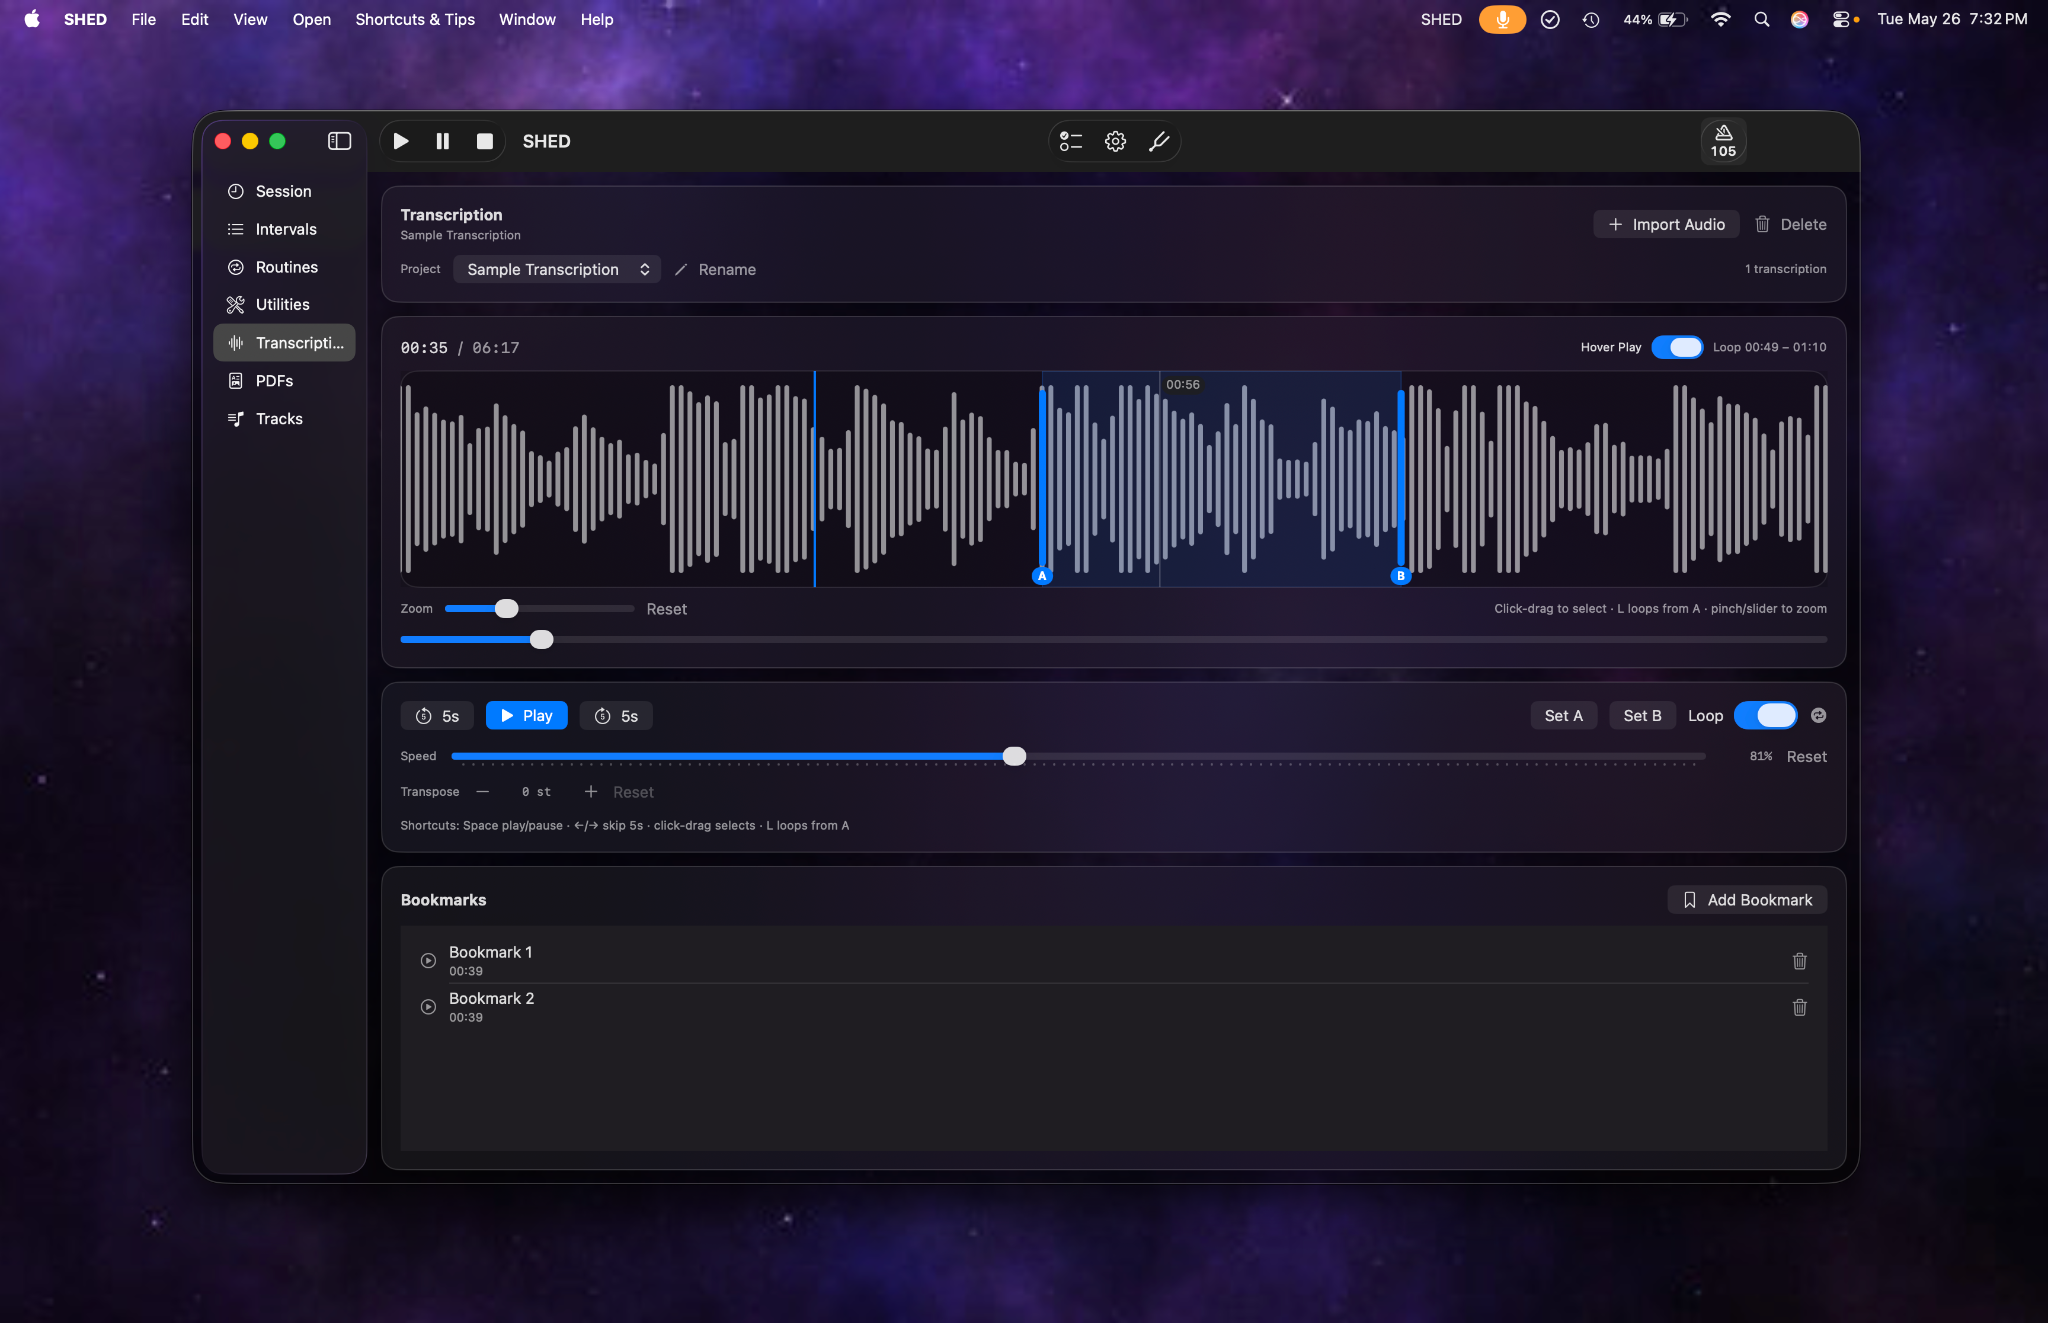Viewport: 2048px width, 1323px height.
Task: Show Tracks in the sidebar
Action: pos(284,418)
